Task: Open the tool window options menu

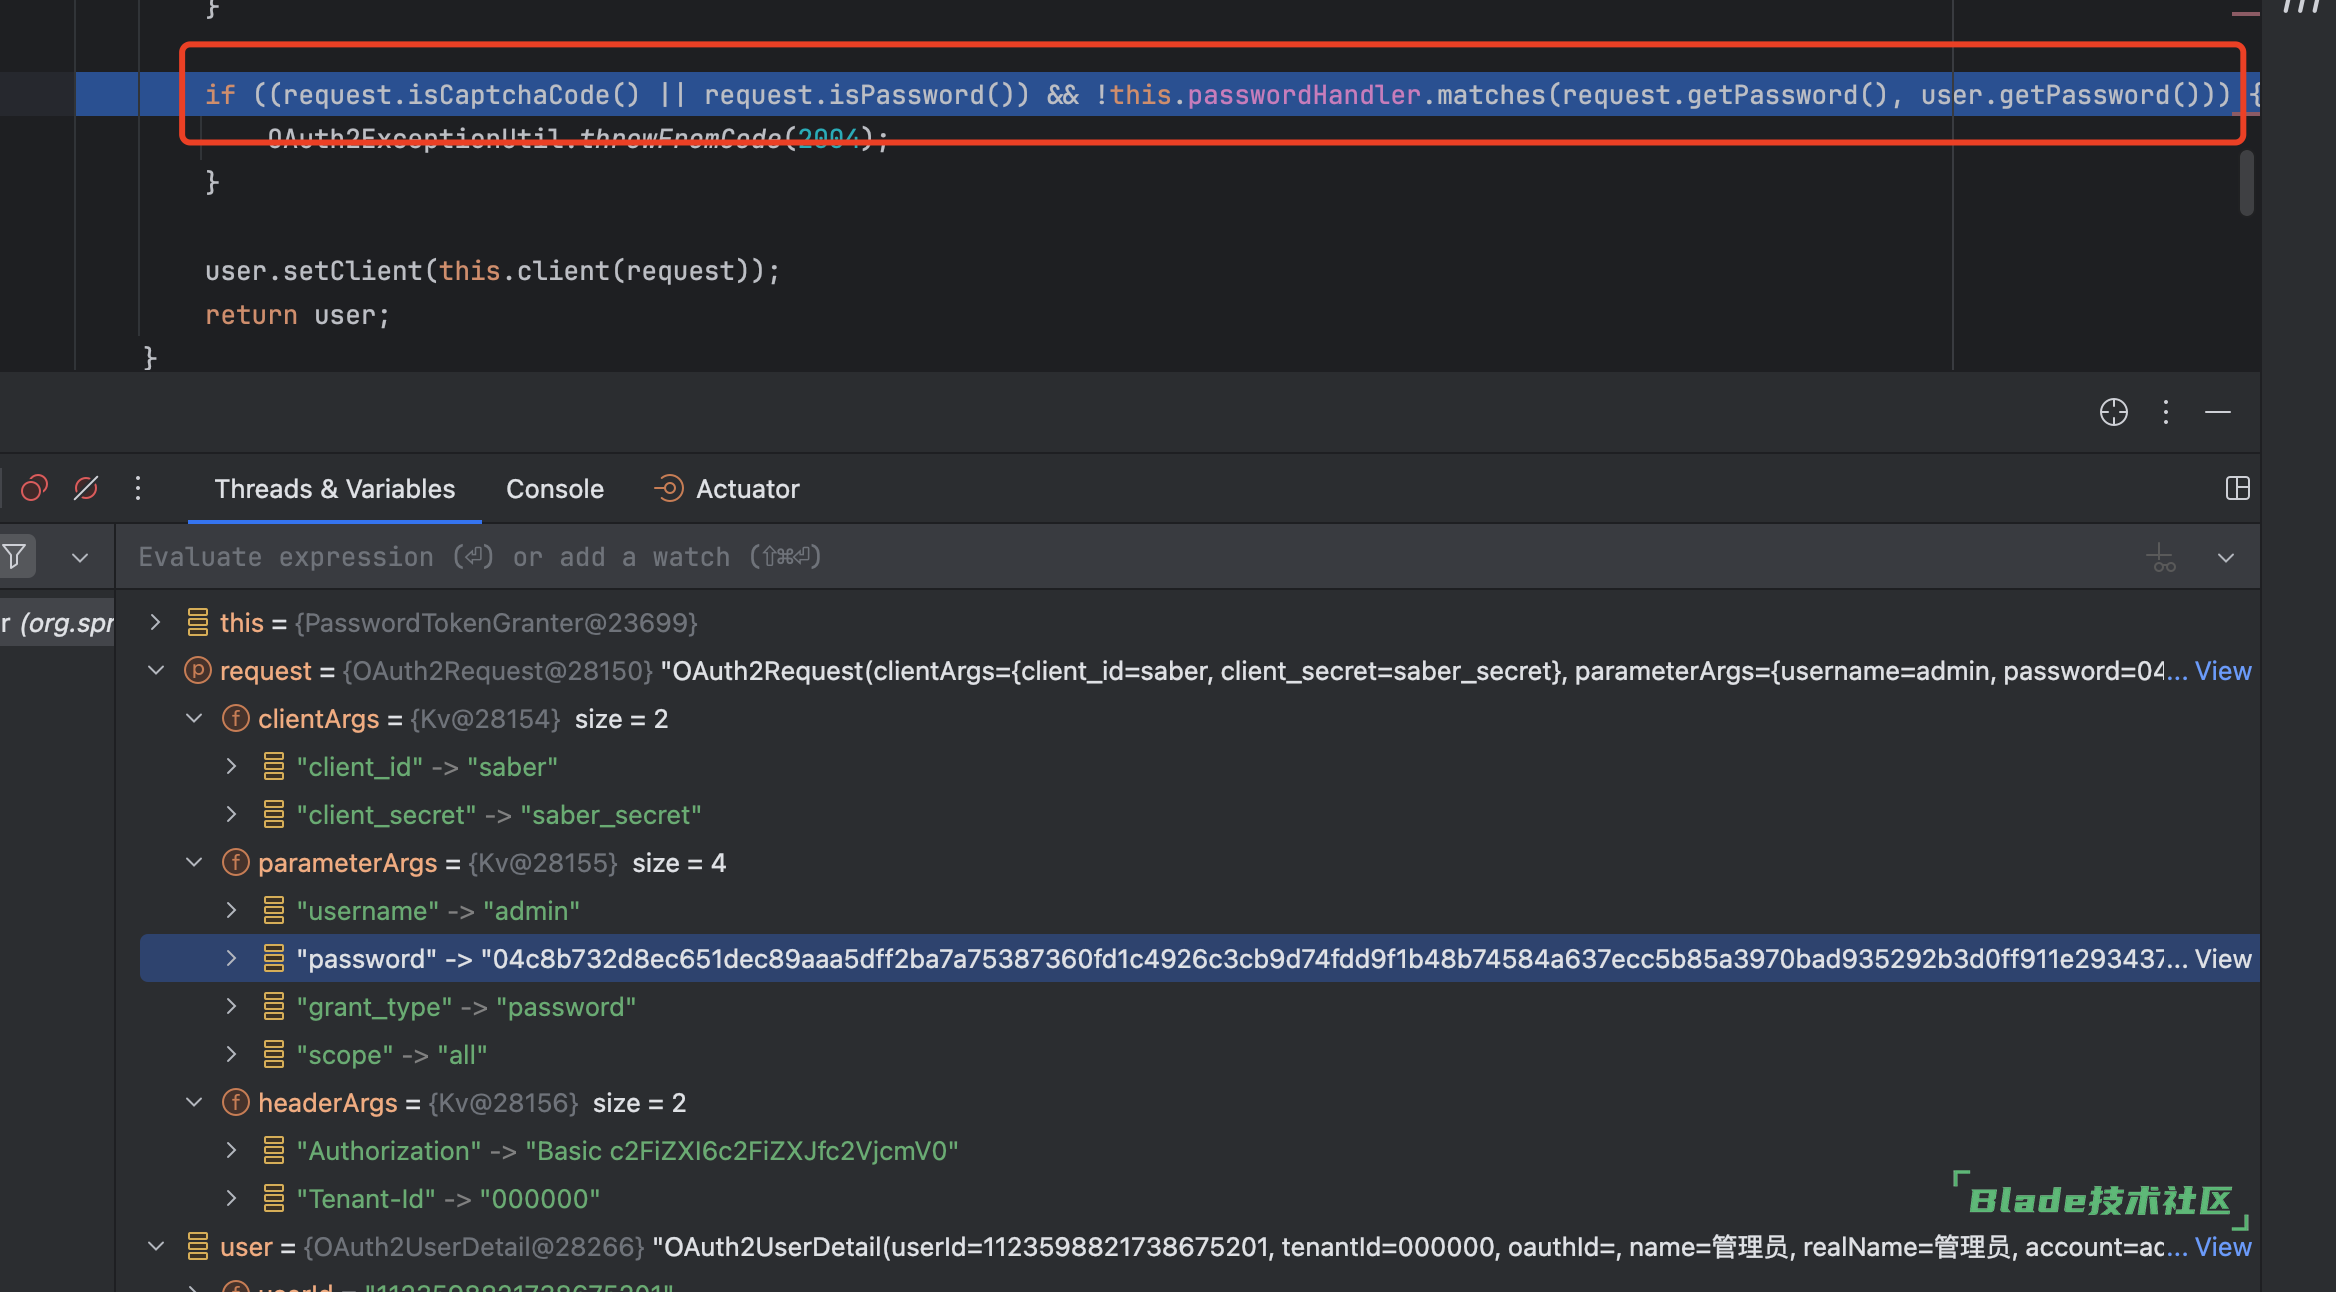Action: pos(2166,412)
